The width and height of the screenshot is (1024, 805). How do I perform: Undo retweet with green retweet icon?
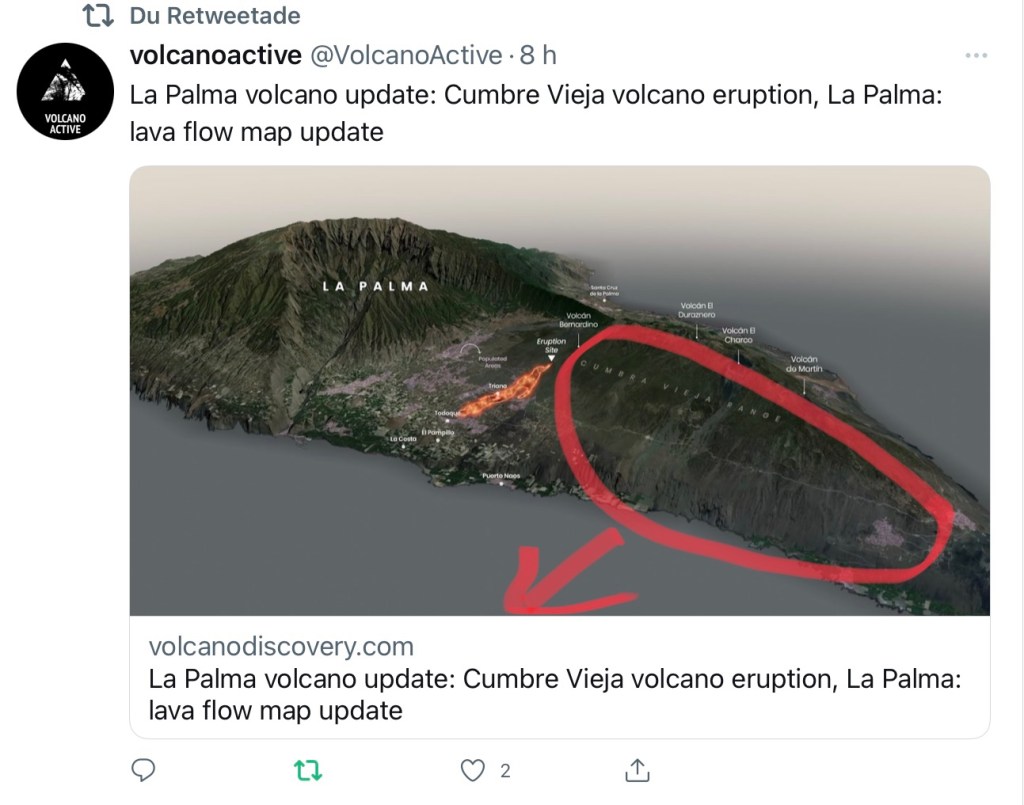pyautogui.click(x=308, y=770)
